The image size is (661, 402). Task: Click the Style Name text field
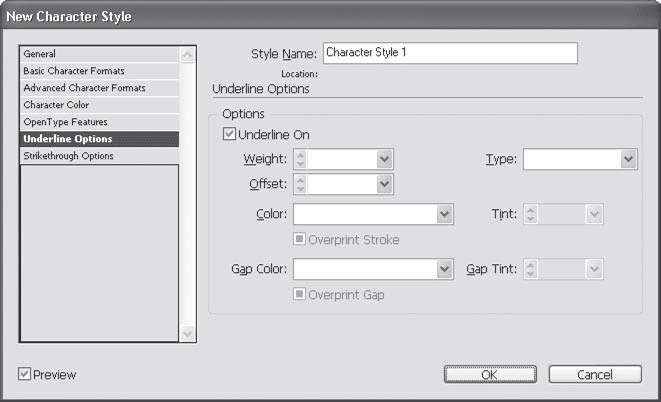[450, 53]
